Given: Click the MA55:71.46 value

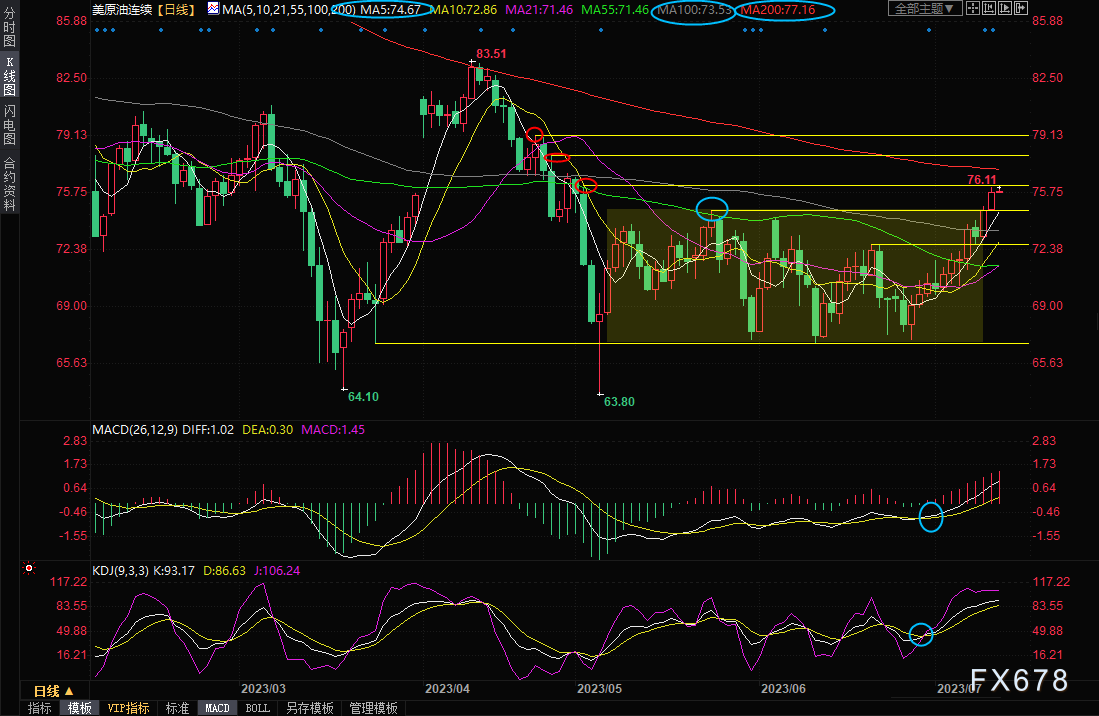Looking at the screenshot, I should pyautogui.click(x=615, y=10).
